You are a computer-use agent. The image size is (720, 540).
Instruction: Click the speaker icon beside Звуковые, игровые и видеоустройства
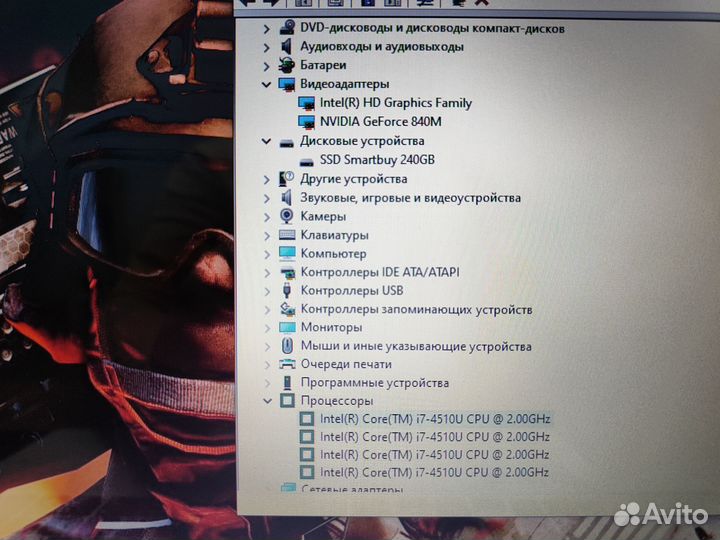[x=287, y=198]
